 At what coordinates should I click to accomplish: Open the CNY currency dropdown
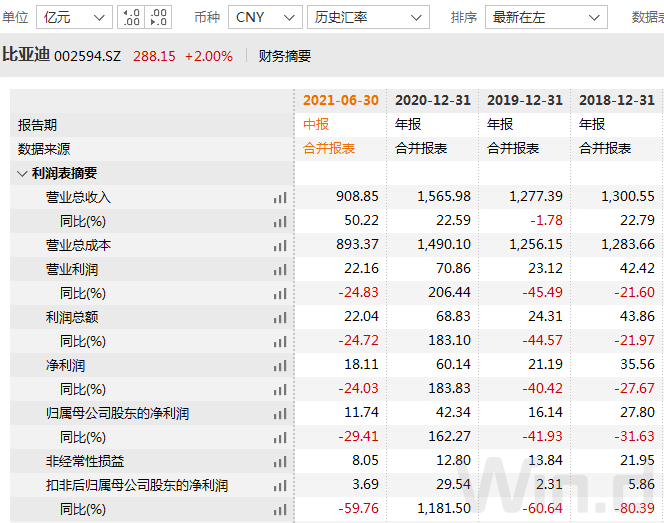(x=264, y=17)
